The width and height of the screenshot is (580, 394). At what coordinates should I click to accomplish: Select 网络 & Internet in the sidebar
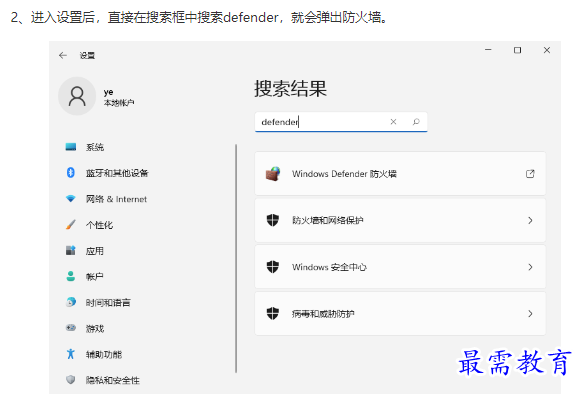coord(117,199)
